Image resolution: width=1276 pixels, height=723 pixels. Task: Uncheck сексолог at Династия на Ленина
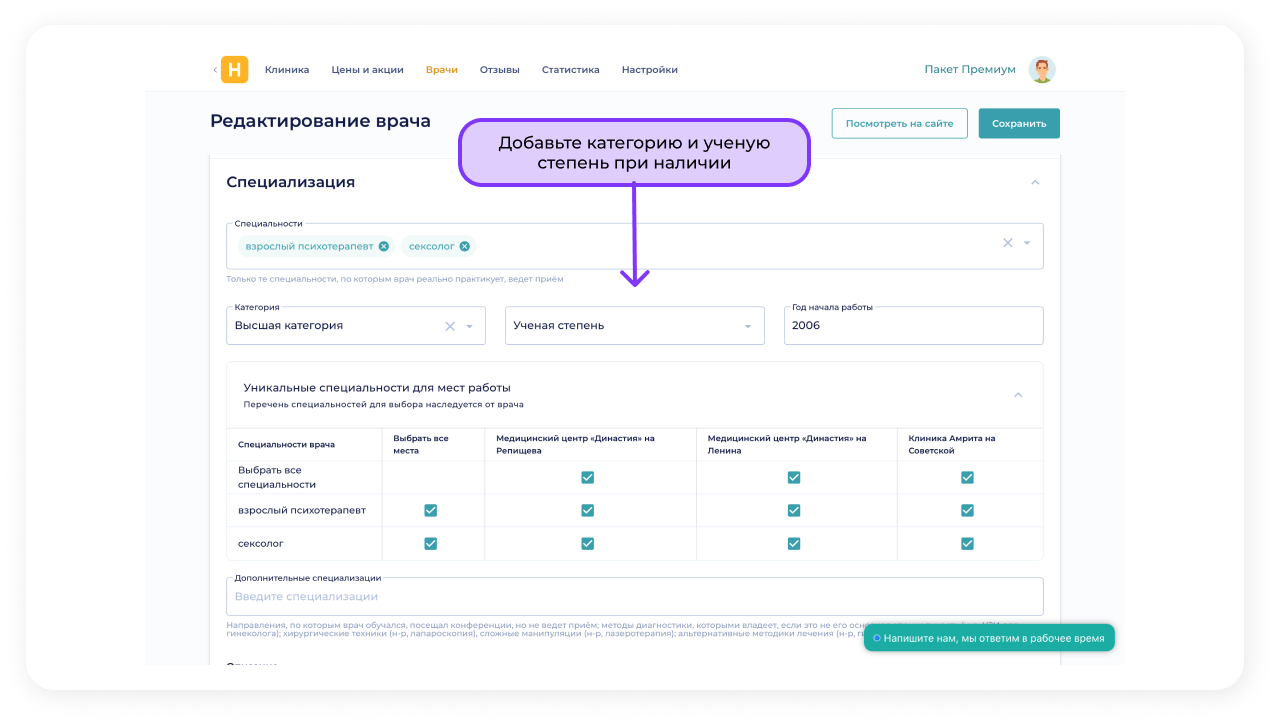pyautogui.click(x=794, y=543)
